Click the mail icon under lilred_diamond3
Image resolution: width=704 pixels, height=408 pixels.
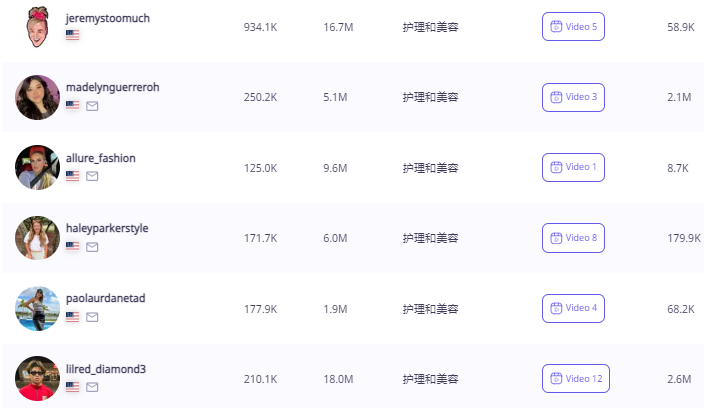(x=92, y=387)
